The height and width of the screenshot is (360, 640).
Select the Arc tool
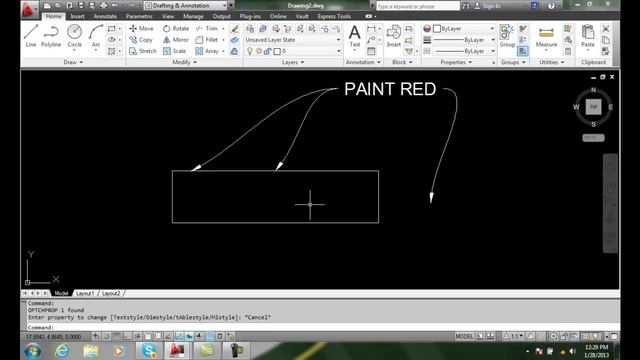click(x=96, y=36)
